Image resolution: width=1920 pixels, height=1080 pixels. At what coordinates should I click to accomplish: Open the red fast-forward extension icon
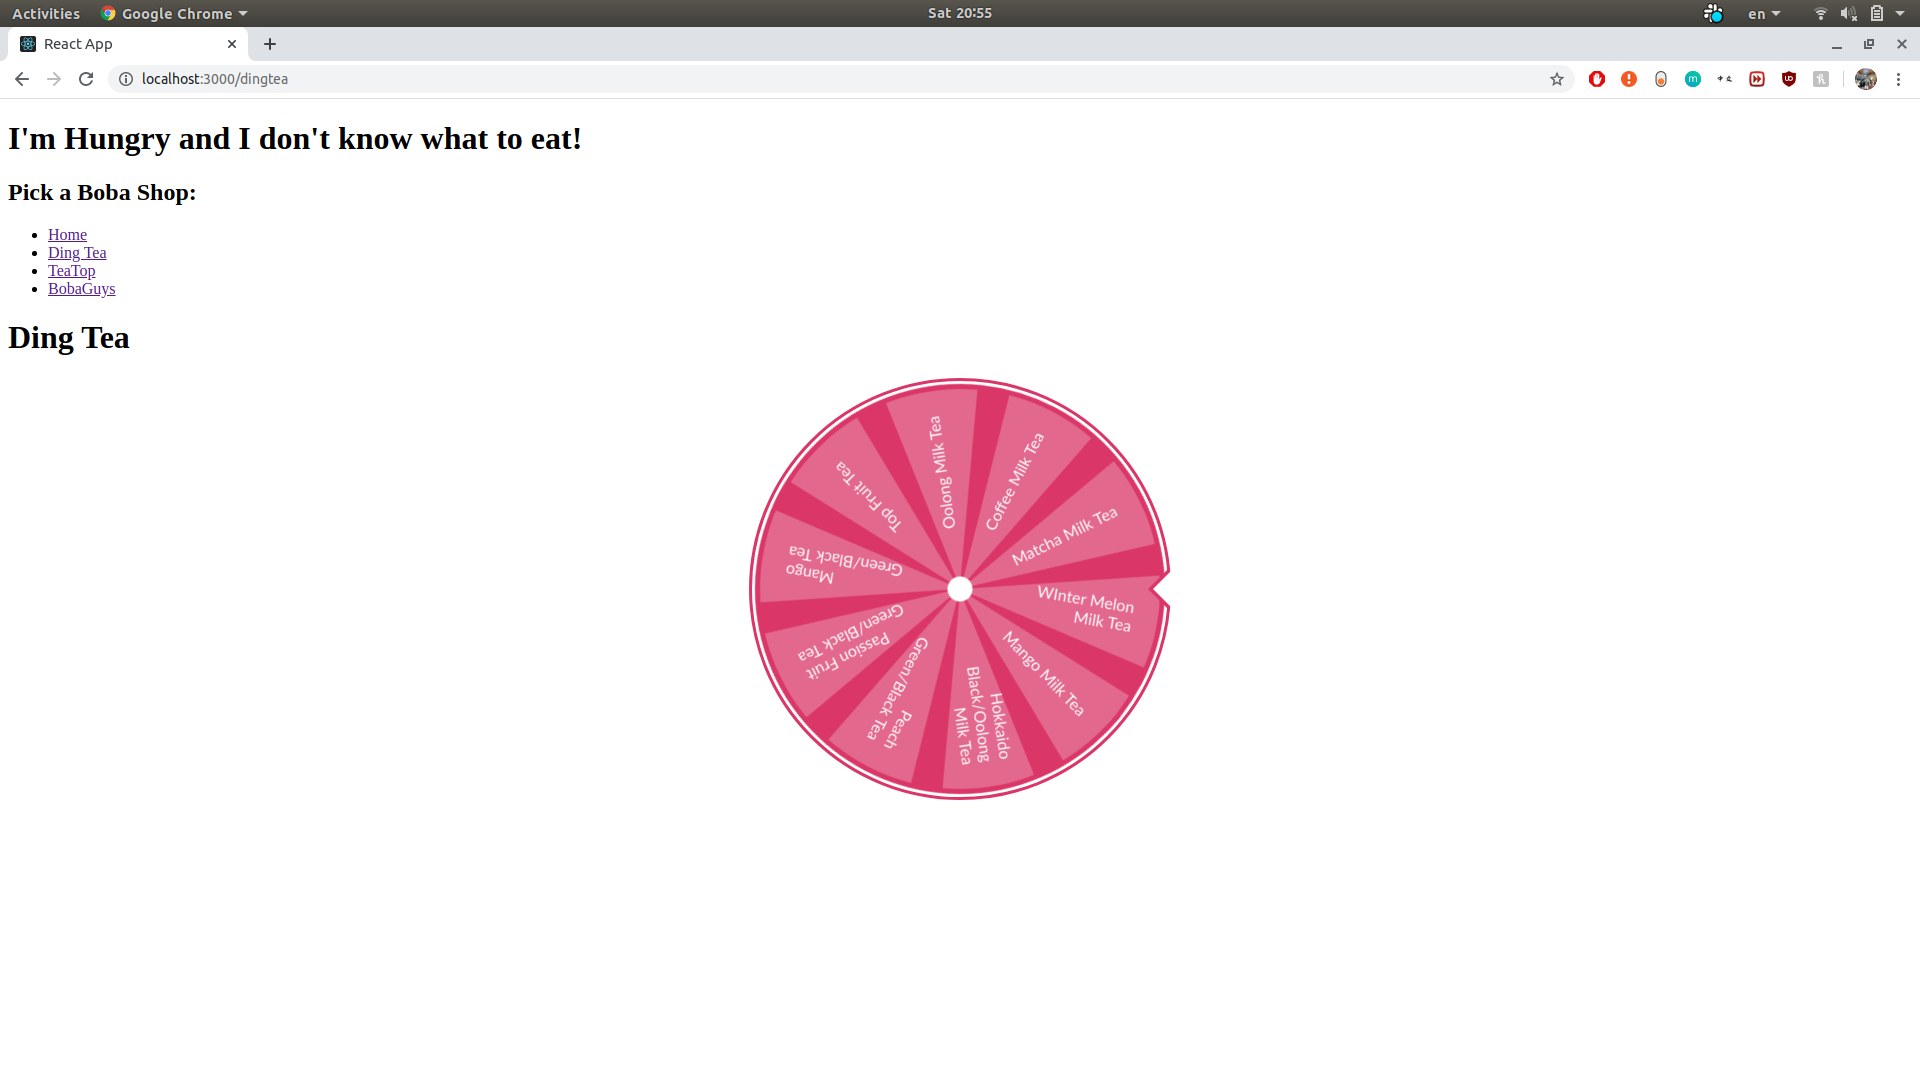pos(1757,79)
